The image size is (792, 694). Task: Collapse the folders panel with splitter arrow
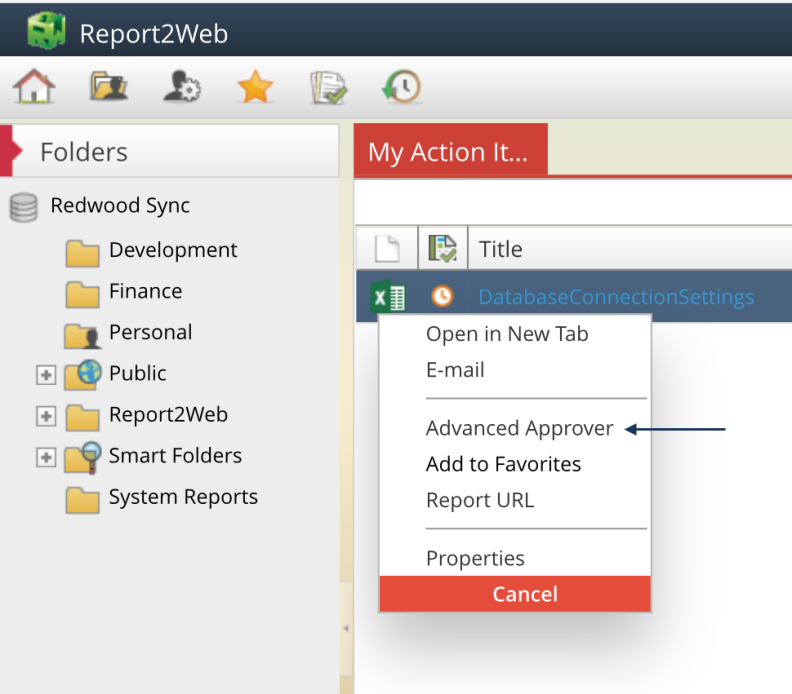pos(346,628)
